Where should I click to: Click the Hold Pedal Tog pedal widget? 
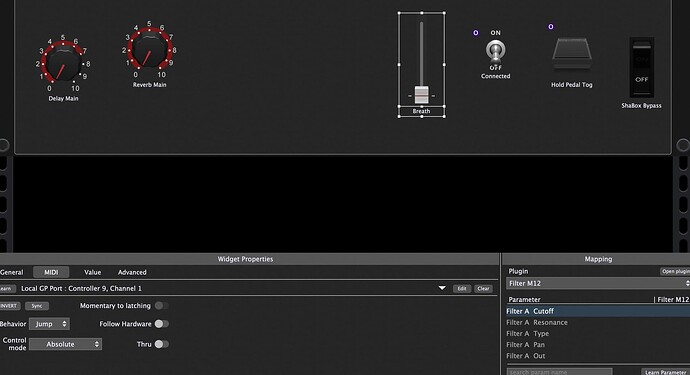(x=572, y=54)
